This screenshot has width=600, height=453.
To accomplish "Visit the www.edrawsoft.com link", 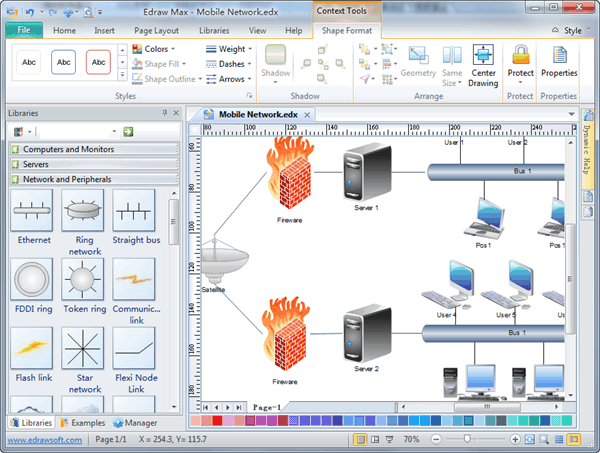I will pyautogui.click(x=45, y=440).
